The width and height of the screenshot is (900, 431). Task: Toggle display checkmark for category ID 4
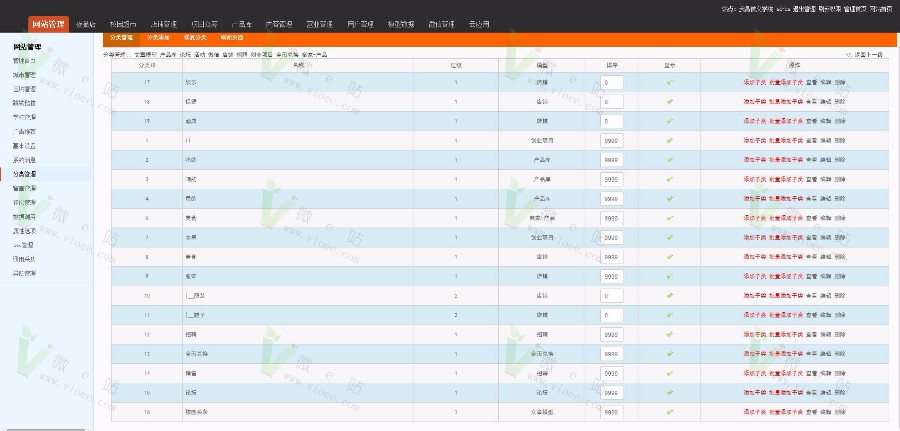(x=669, y=199)
